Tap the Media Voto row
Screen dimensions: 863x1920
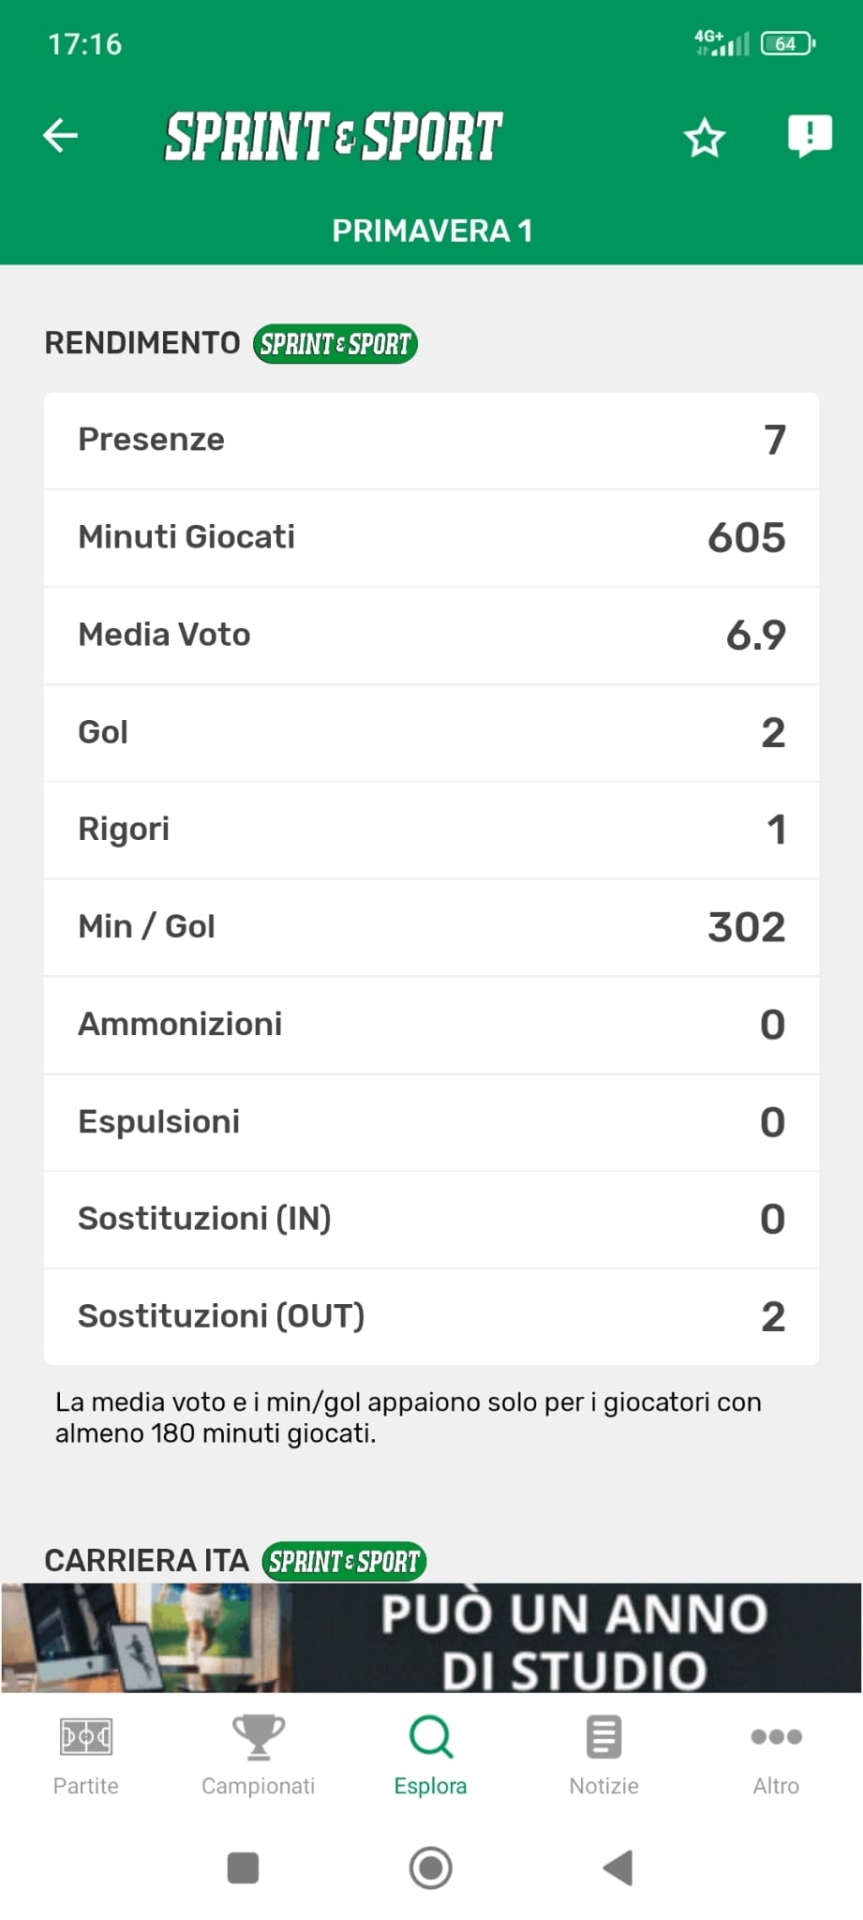431,635
